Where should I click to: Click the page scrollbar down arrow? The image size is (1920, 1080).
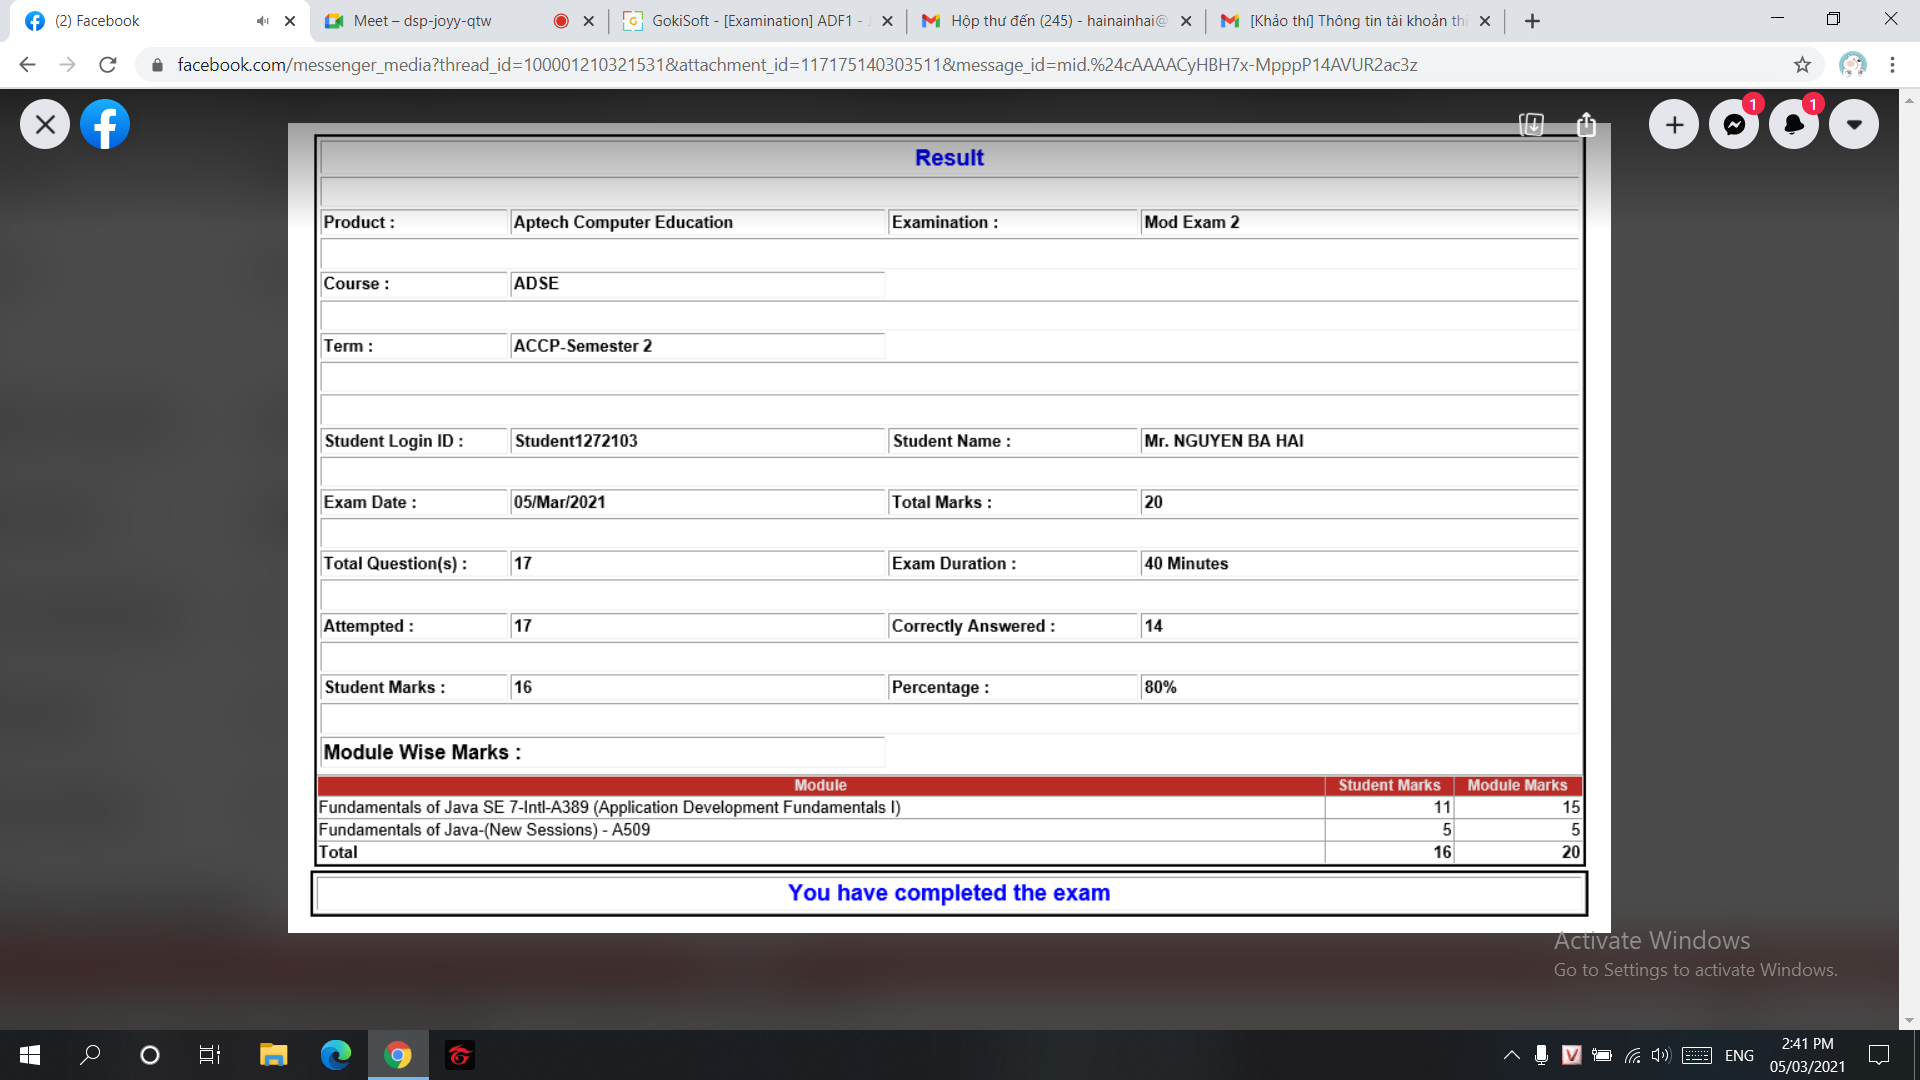click(x=1909, y=1021)
